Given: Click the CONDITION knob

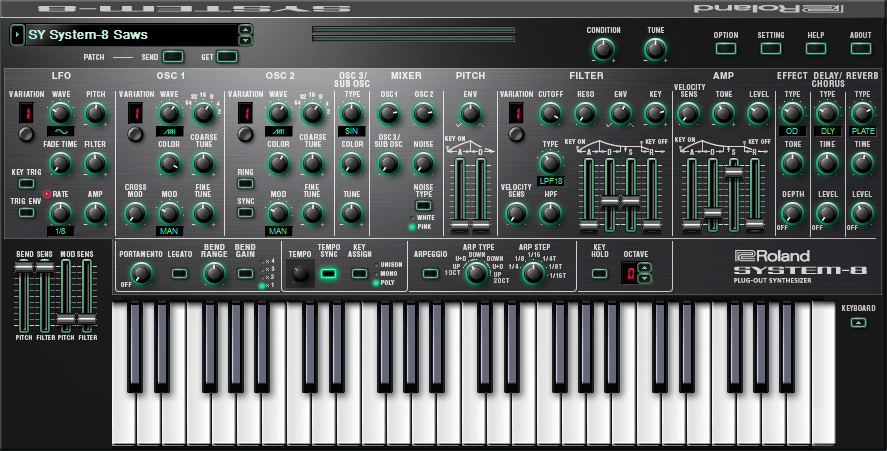Looking at the screenshot, I should click(603, 49).
